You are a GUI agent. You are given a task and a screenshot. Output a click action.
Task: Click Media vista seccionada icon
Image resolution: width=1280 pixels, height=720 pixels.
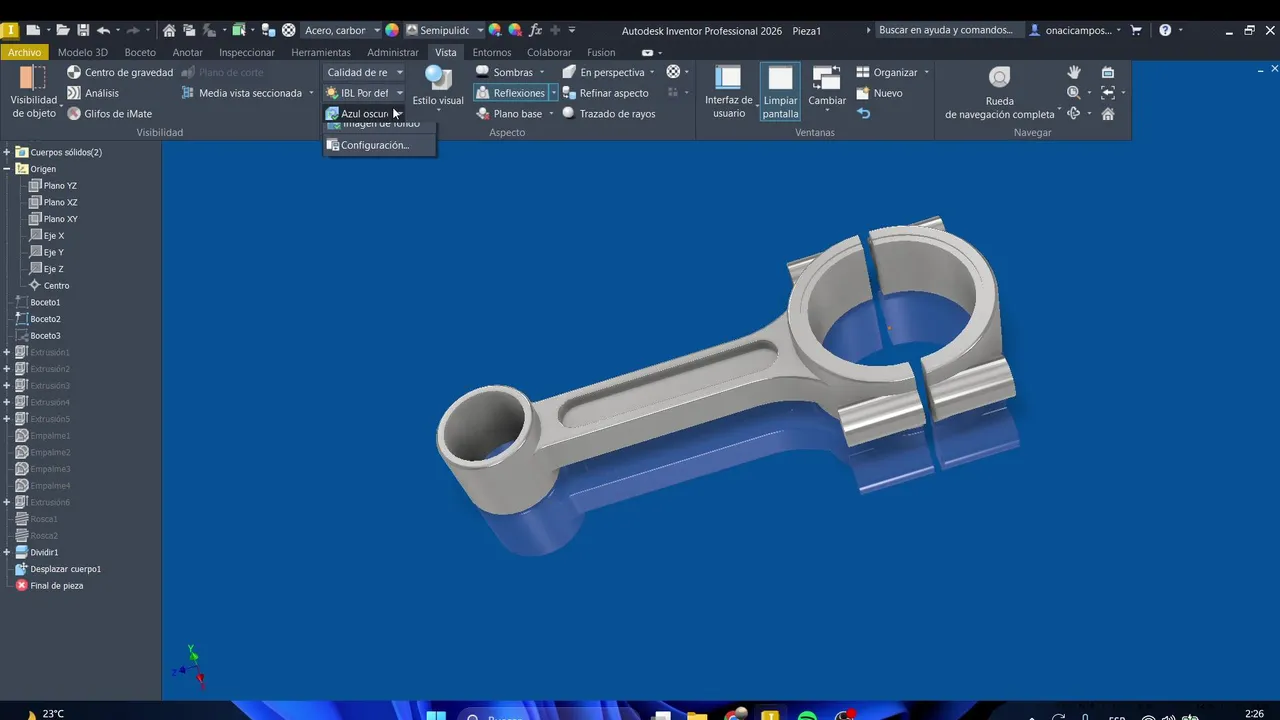[x=189, y=93]
